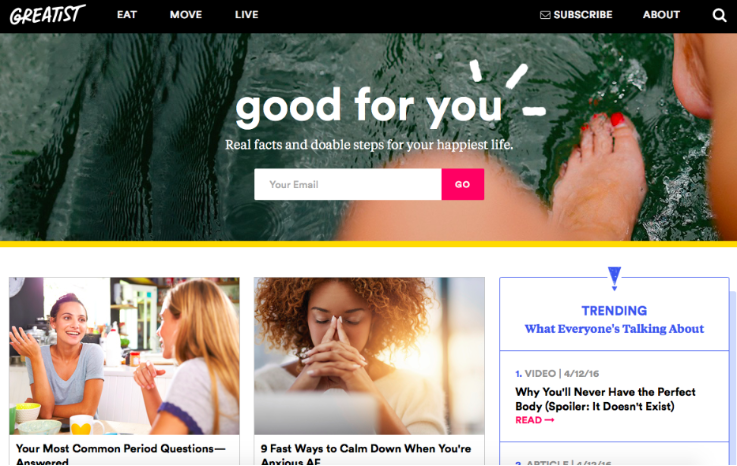
Task: Click the pink arrow after READ
Action: point(549,420)
